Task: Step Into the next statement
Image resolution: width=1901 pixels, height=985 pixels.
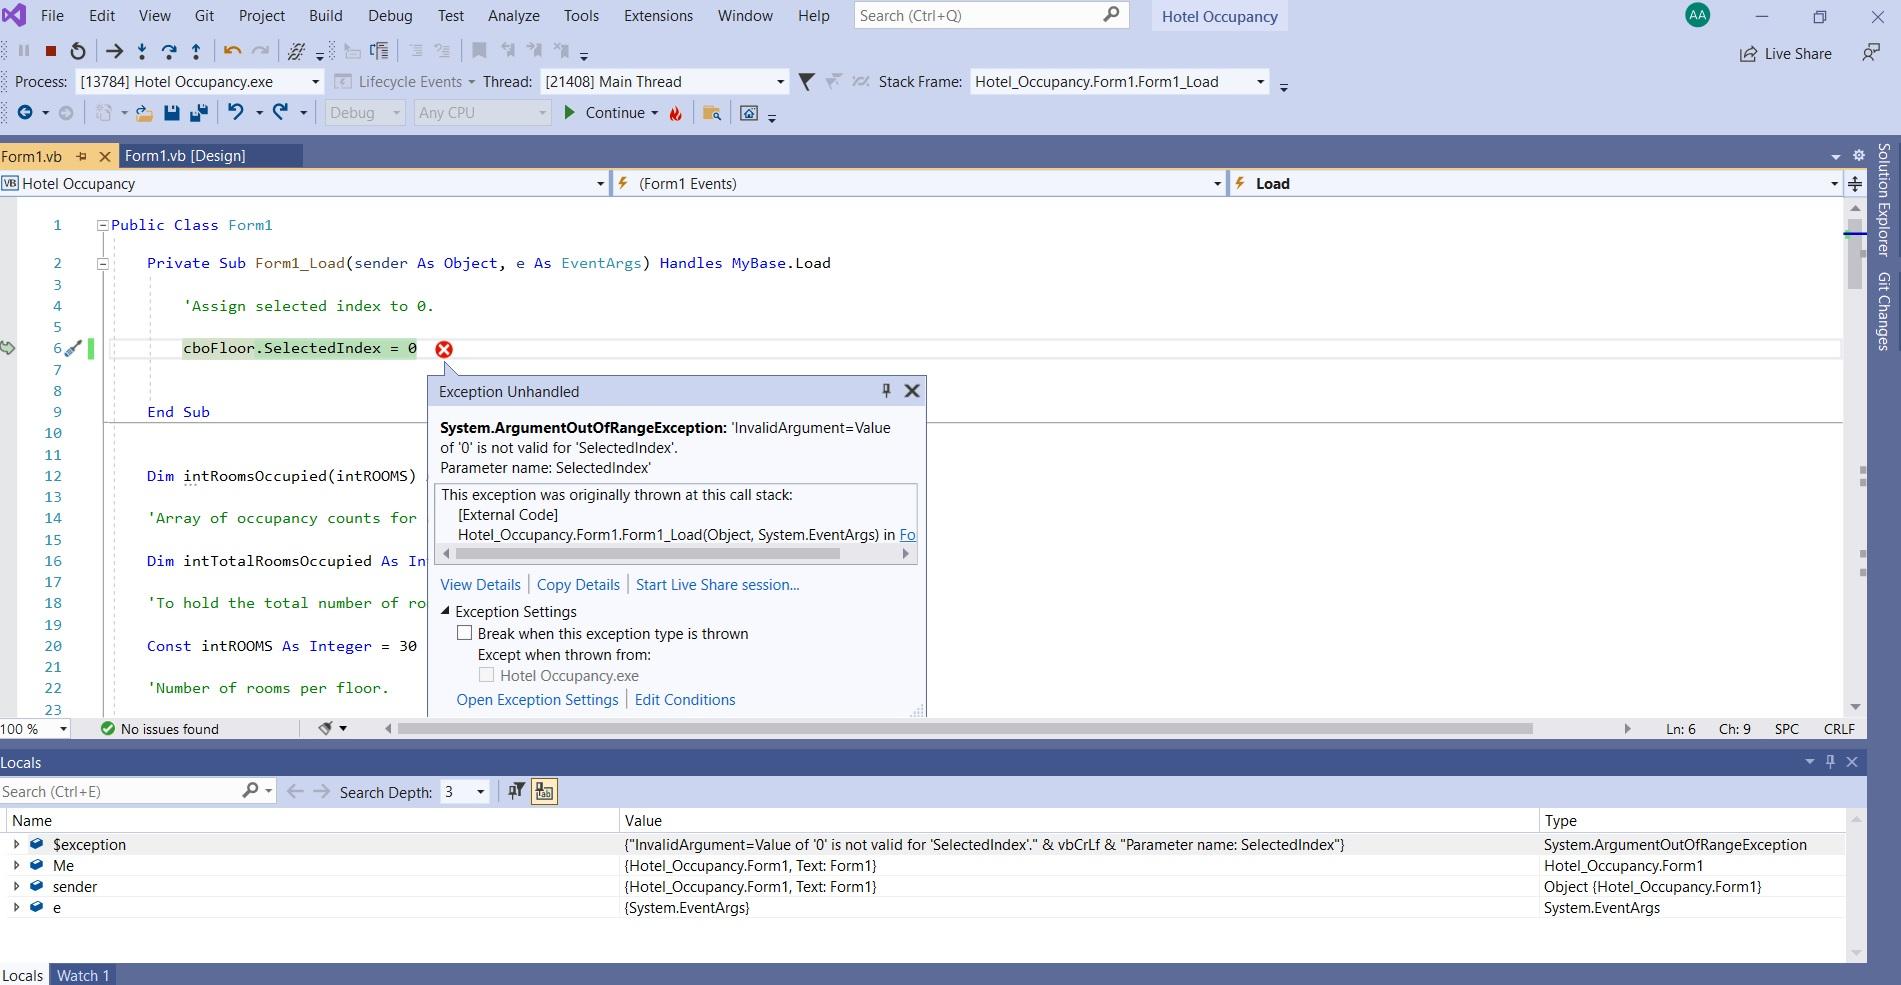Action: tap(142, 51)
